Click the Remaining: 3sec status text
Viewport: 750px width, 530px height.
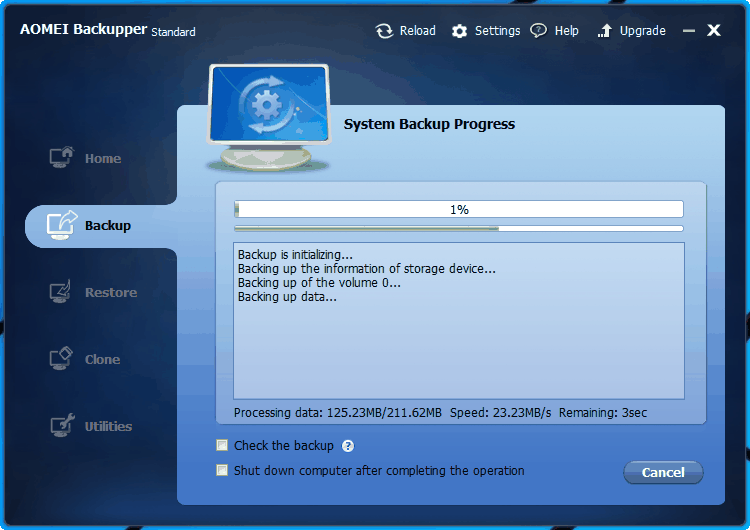pyautogui.click(x=603, y=413)
